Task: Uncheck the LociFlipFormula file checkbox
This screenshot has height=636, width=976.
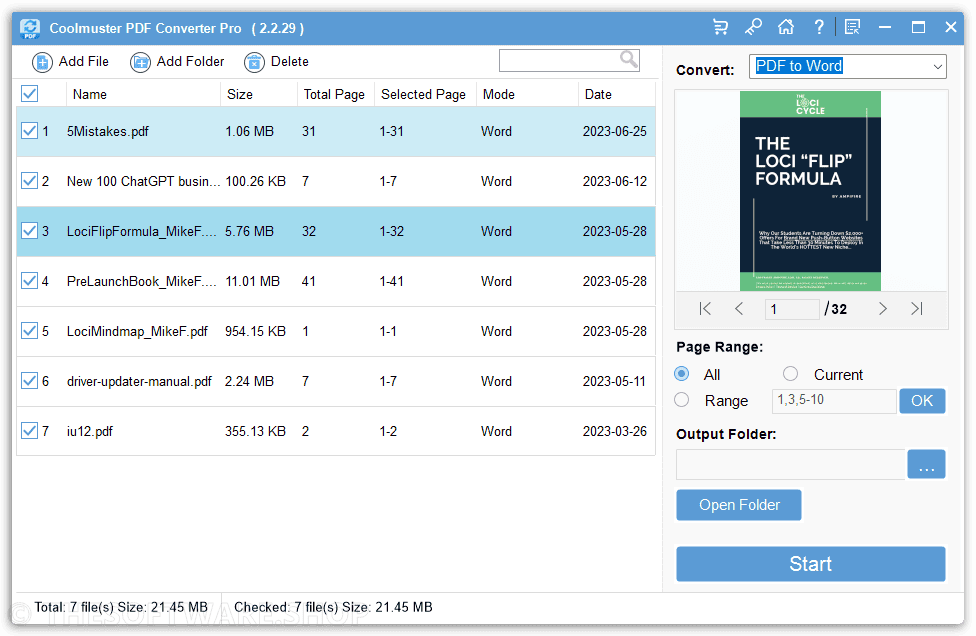Action: [29, 231]
